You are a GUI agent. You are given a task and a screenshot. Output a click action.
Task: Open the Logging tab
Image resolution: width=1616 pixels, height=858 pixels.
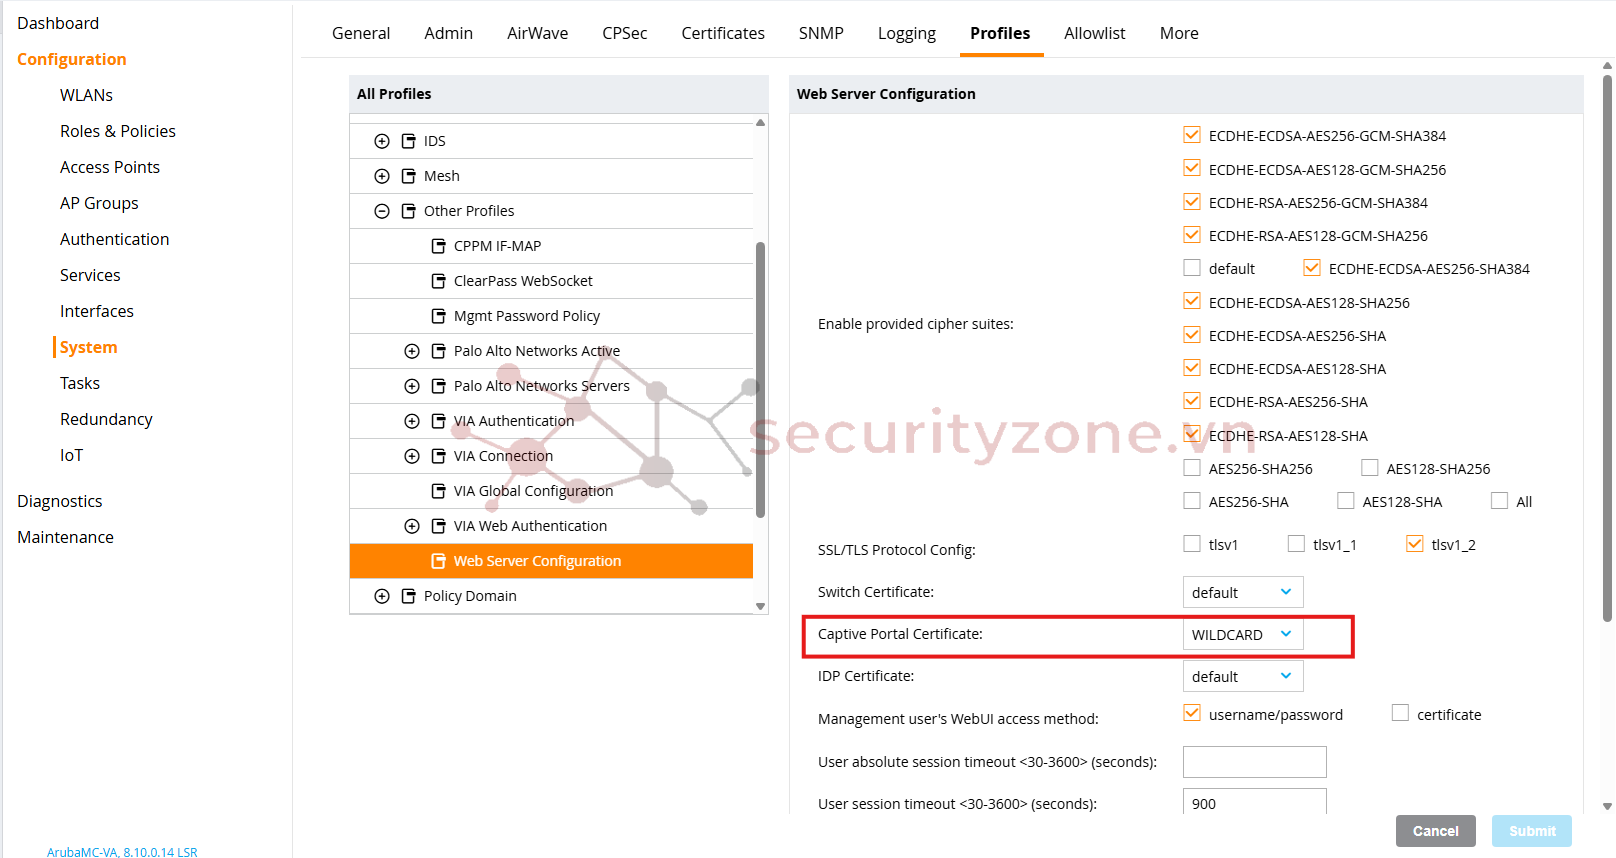pyautogui.click(x=906, y=33)
